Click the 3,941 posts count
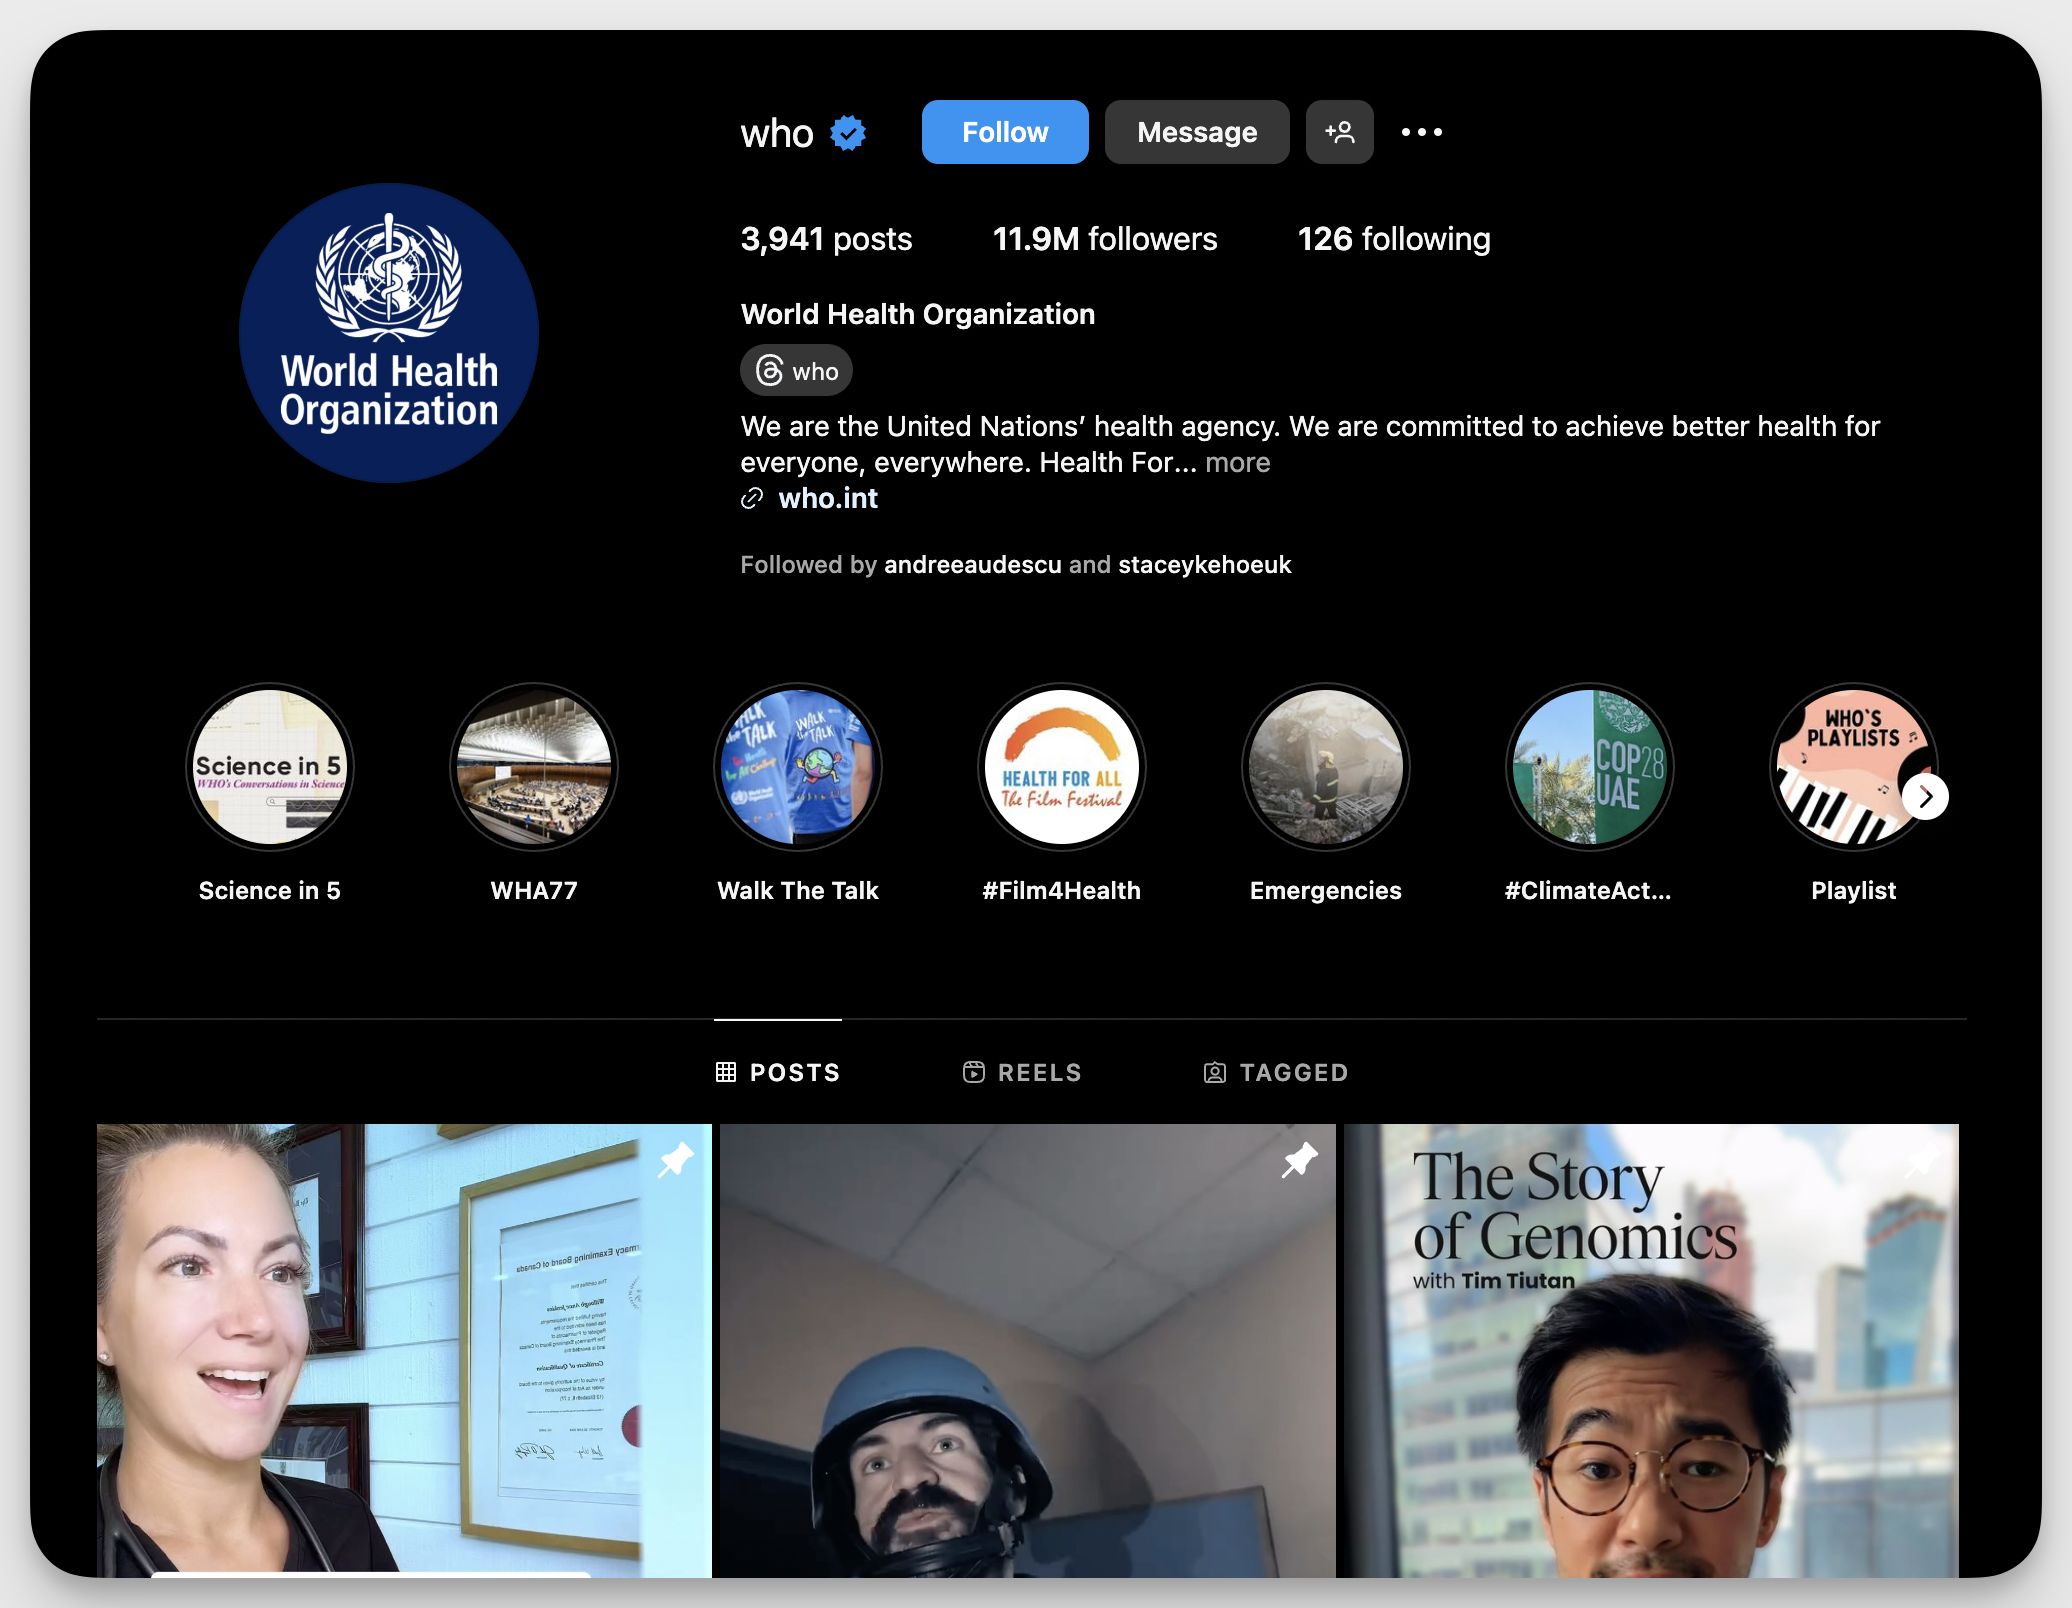 [826, 239]
